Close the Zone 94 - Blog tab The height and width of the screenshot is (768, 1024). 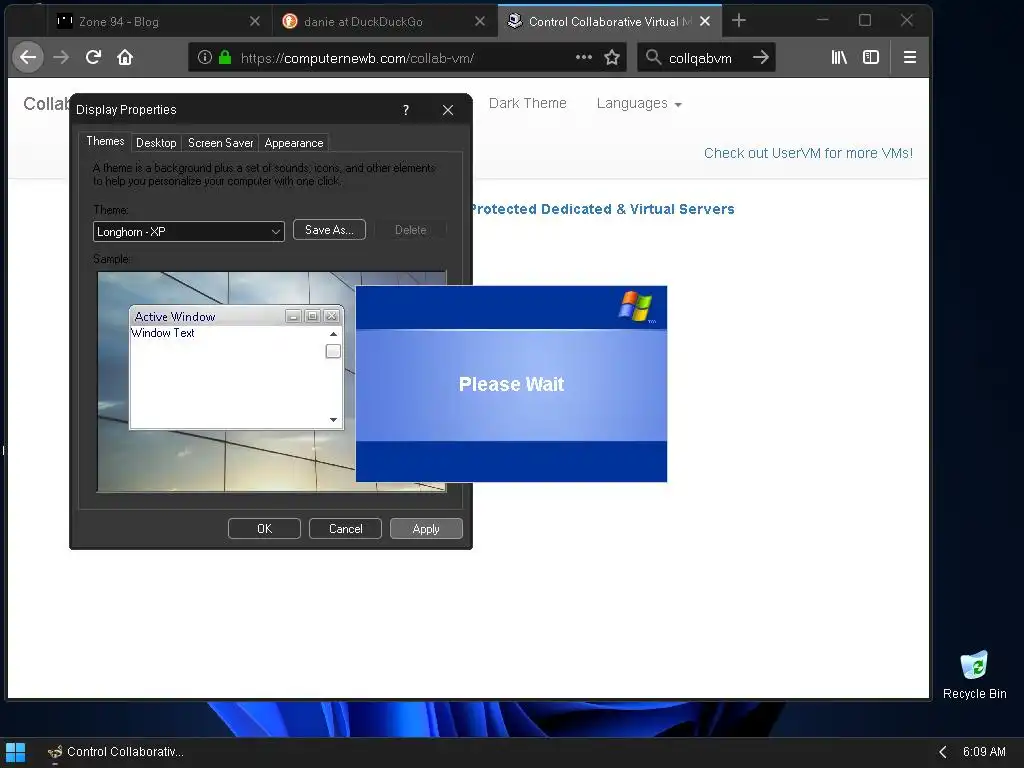click(x=255, y=22)
